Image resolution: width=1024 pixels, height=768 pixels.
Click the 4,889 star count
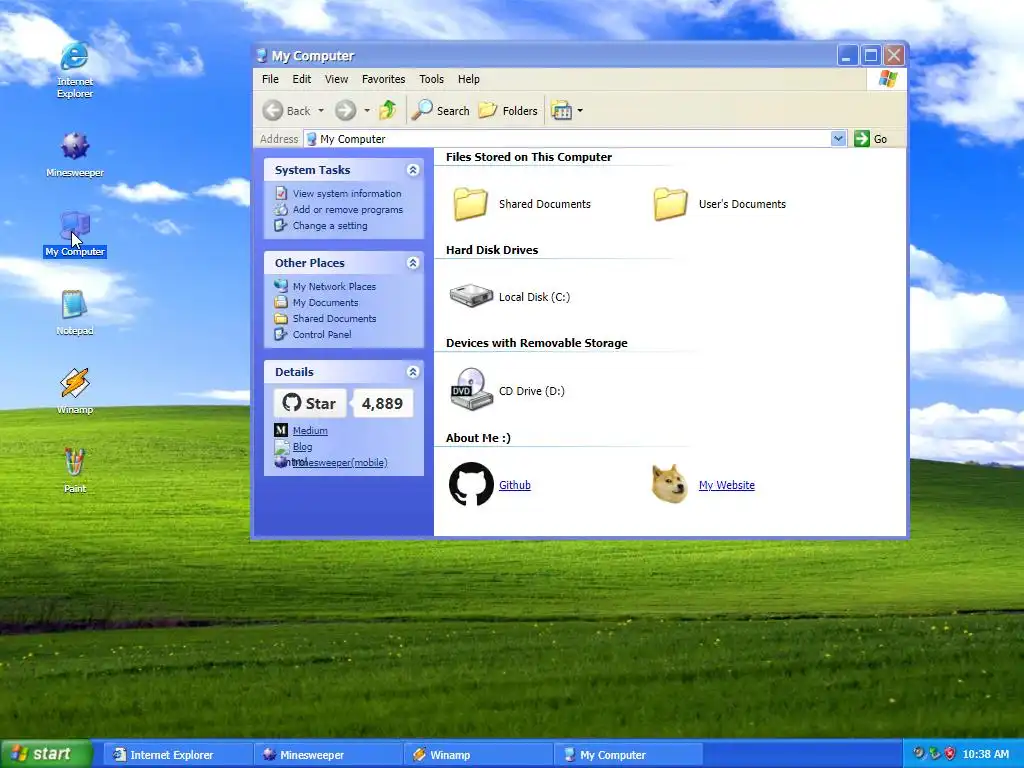tap(383, 404)
